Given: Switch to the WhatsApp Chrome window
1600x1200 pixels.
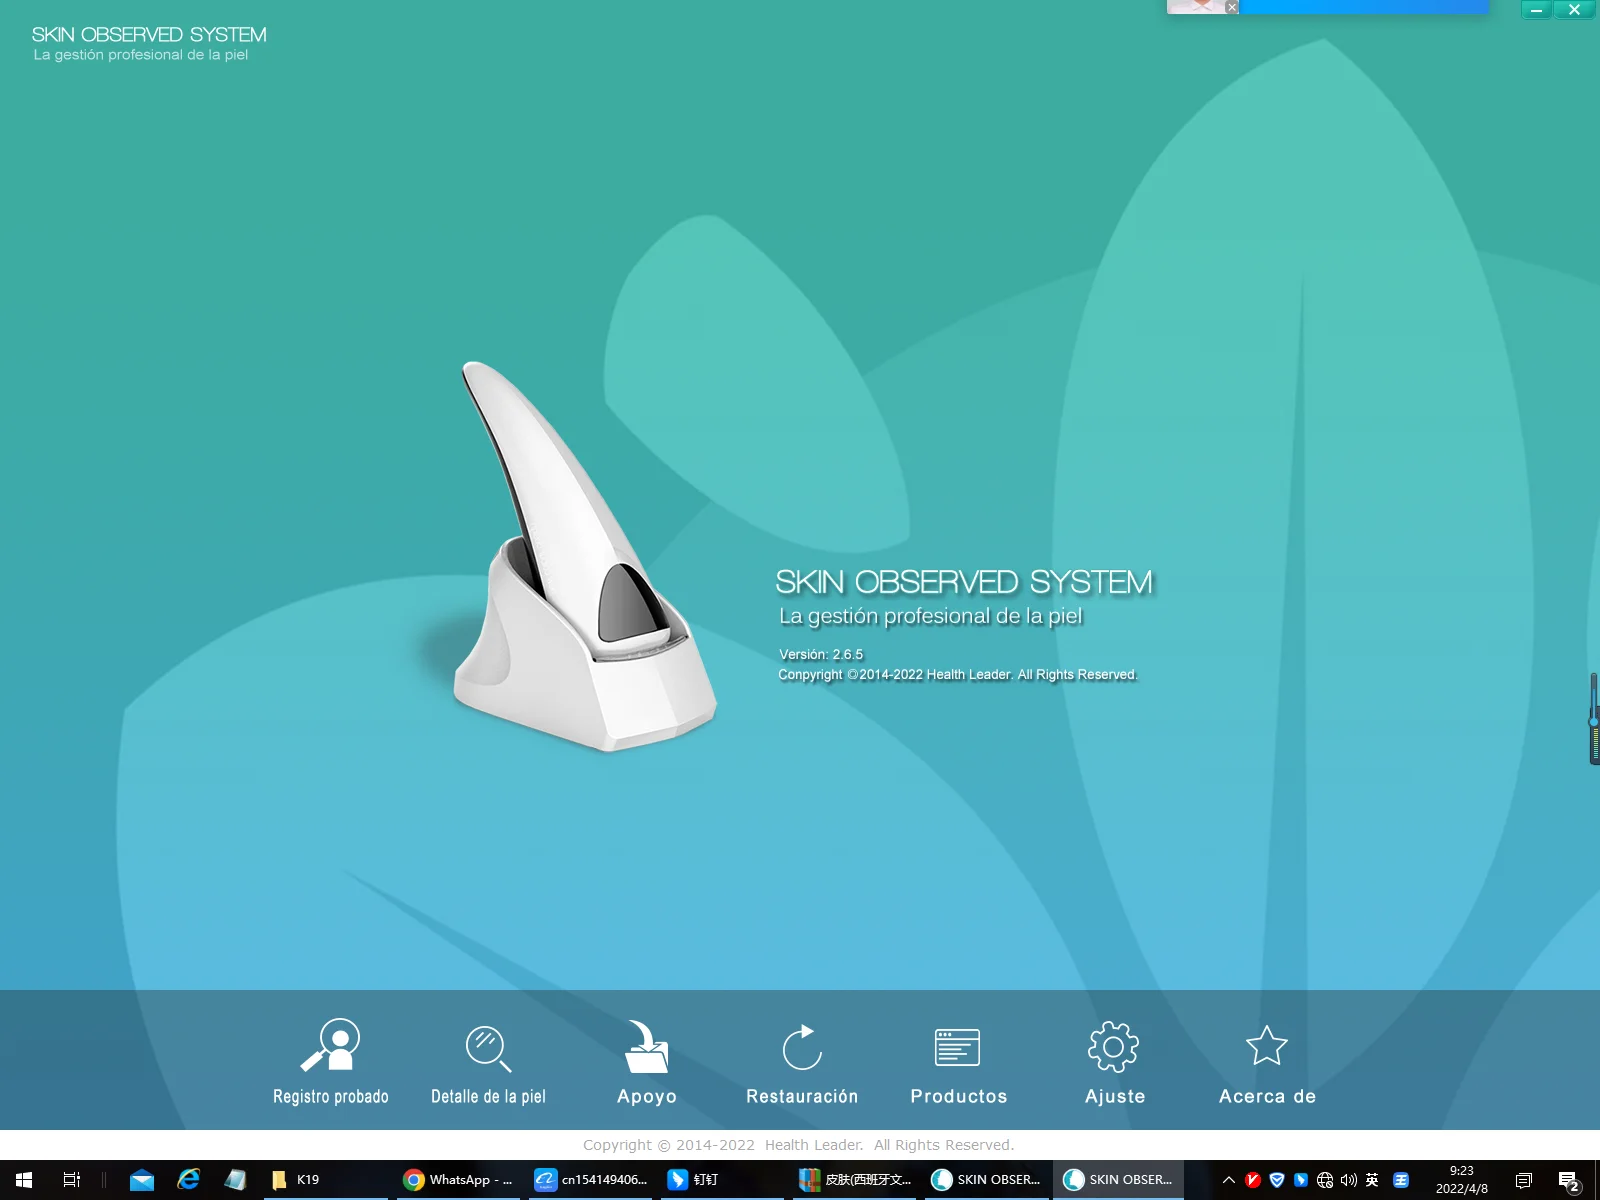Looking at the screenshot, I should [x=458, y=1180].
